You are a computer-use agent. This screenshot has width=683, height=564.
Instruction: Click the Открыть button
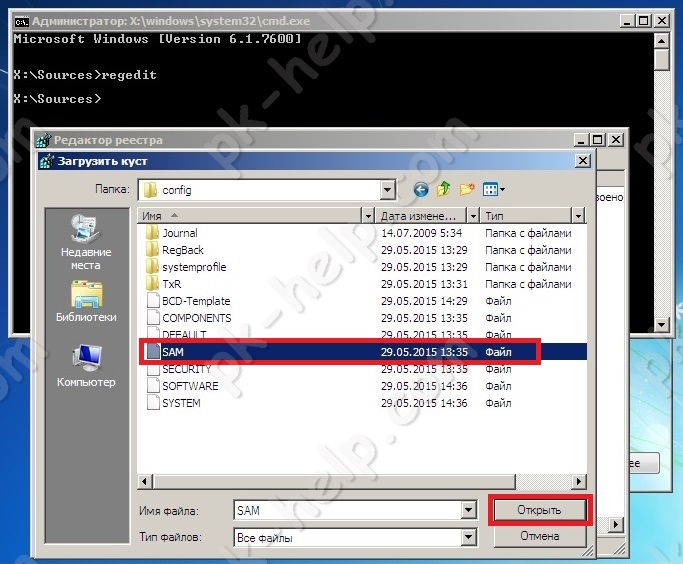click(540, 510)
